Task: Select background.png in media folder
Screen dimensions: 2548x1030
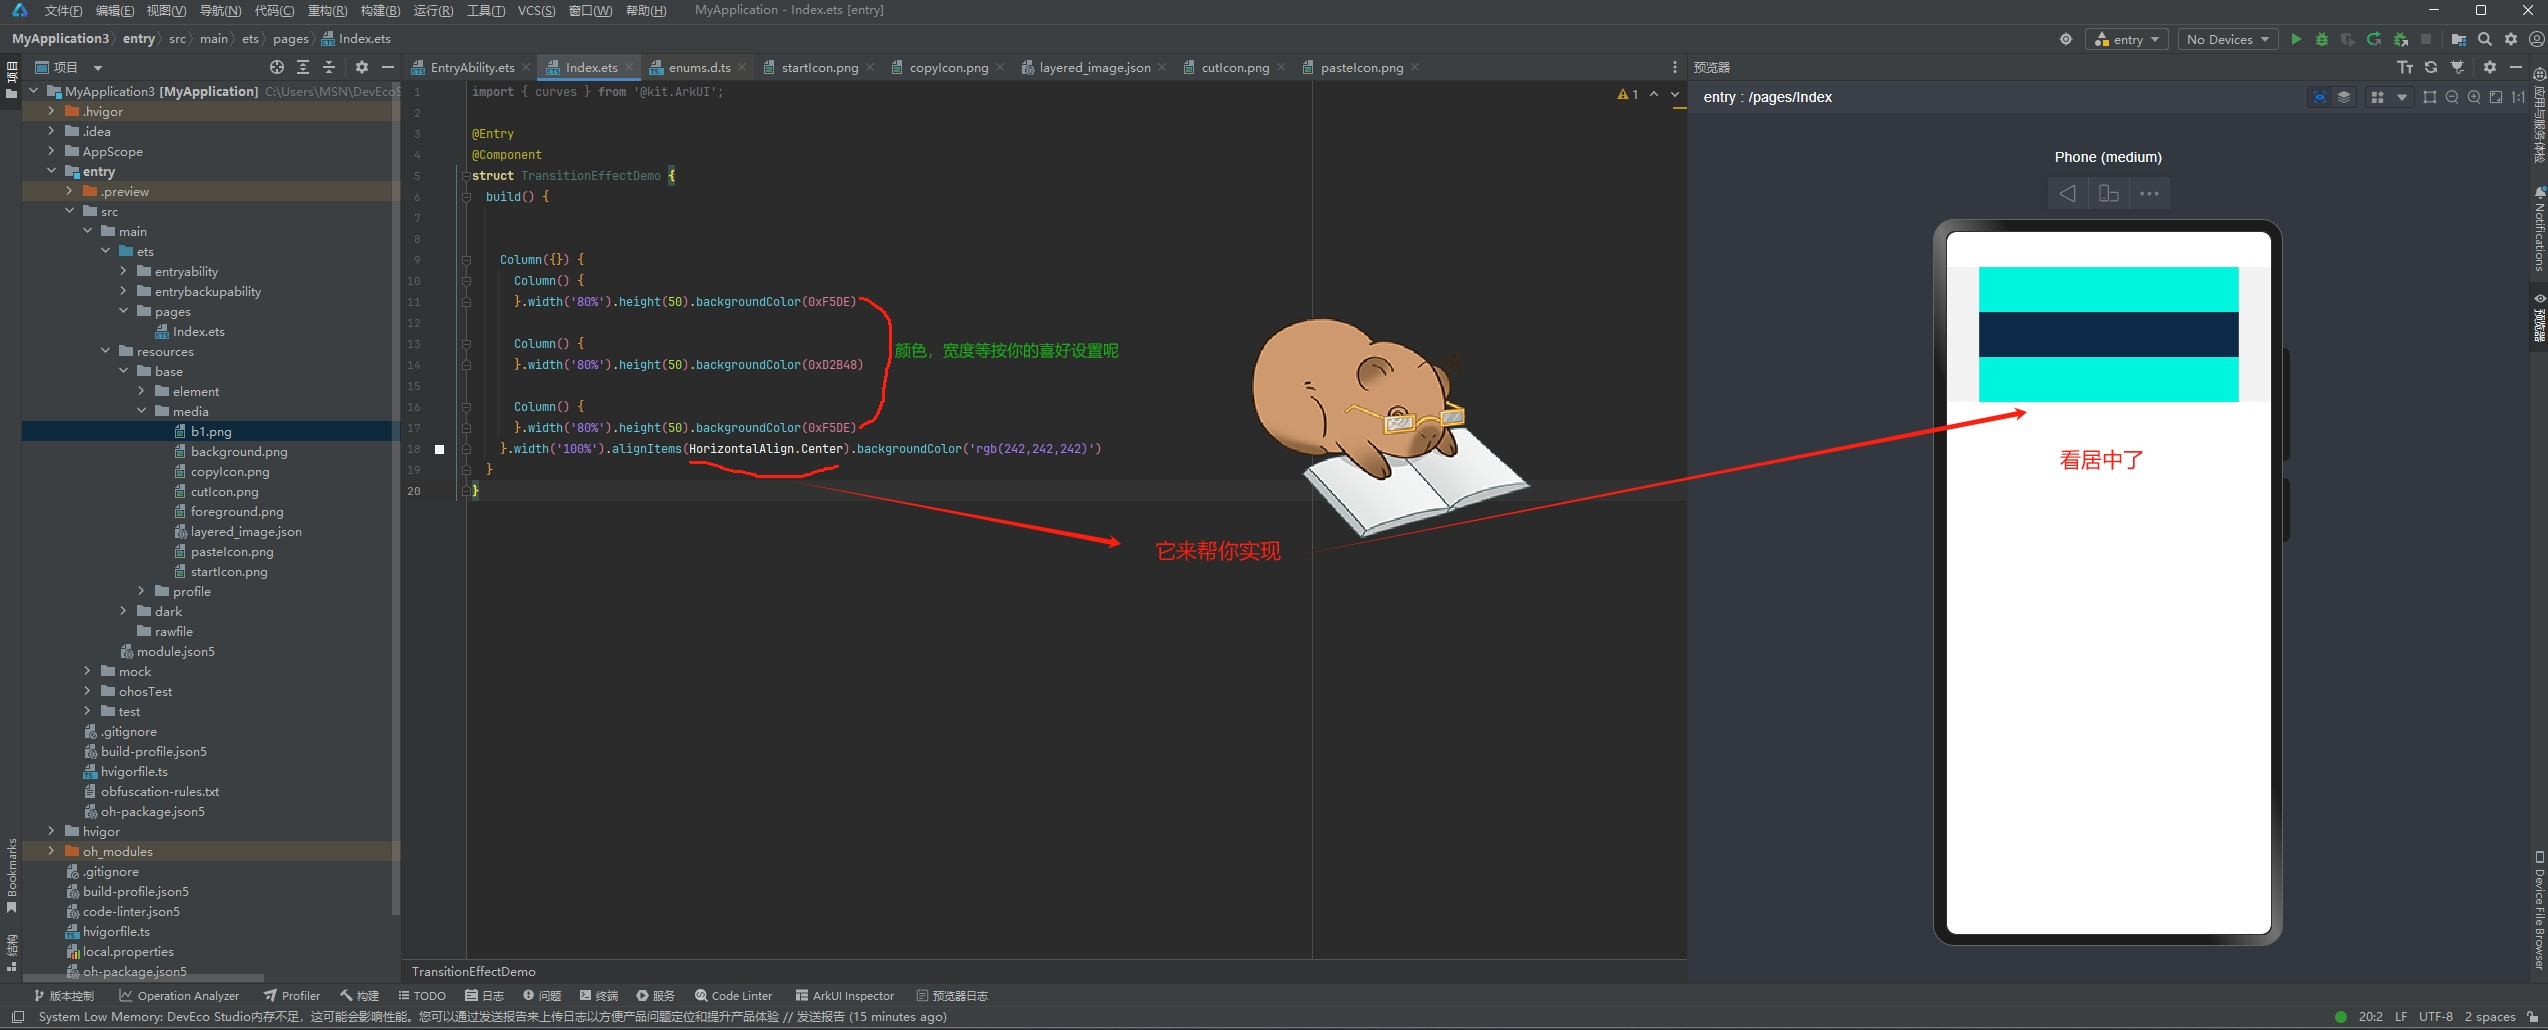Action: tap(238, 451)
